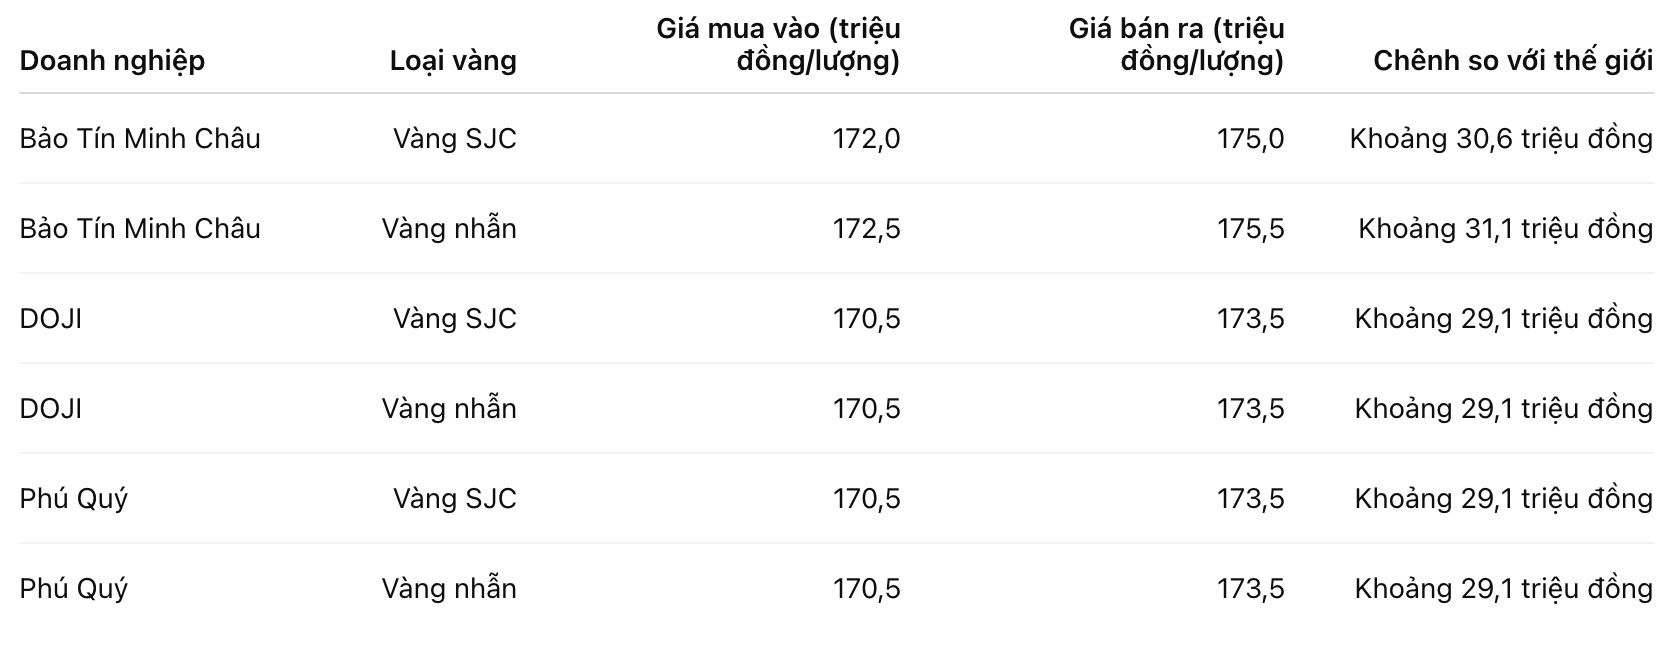
Task: Select Vàng nhẫn cell in Bảo Tín Minh Châu row
Action: pos(449,229)
